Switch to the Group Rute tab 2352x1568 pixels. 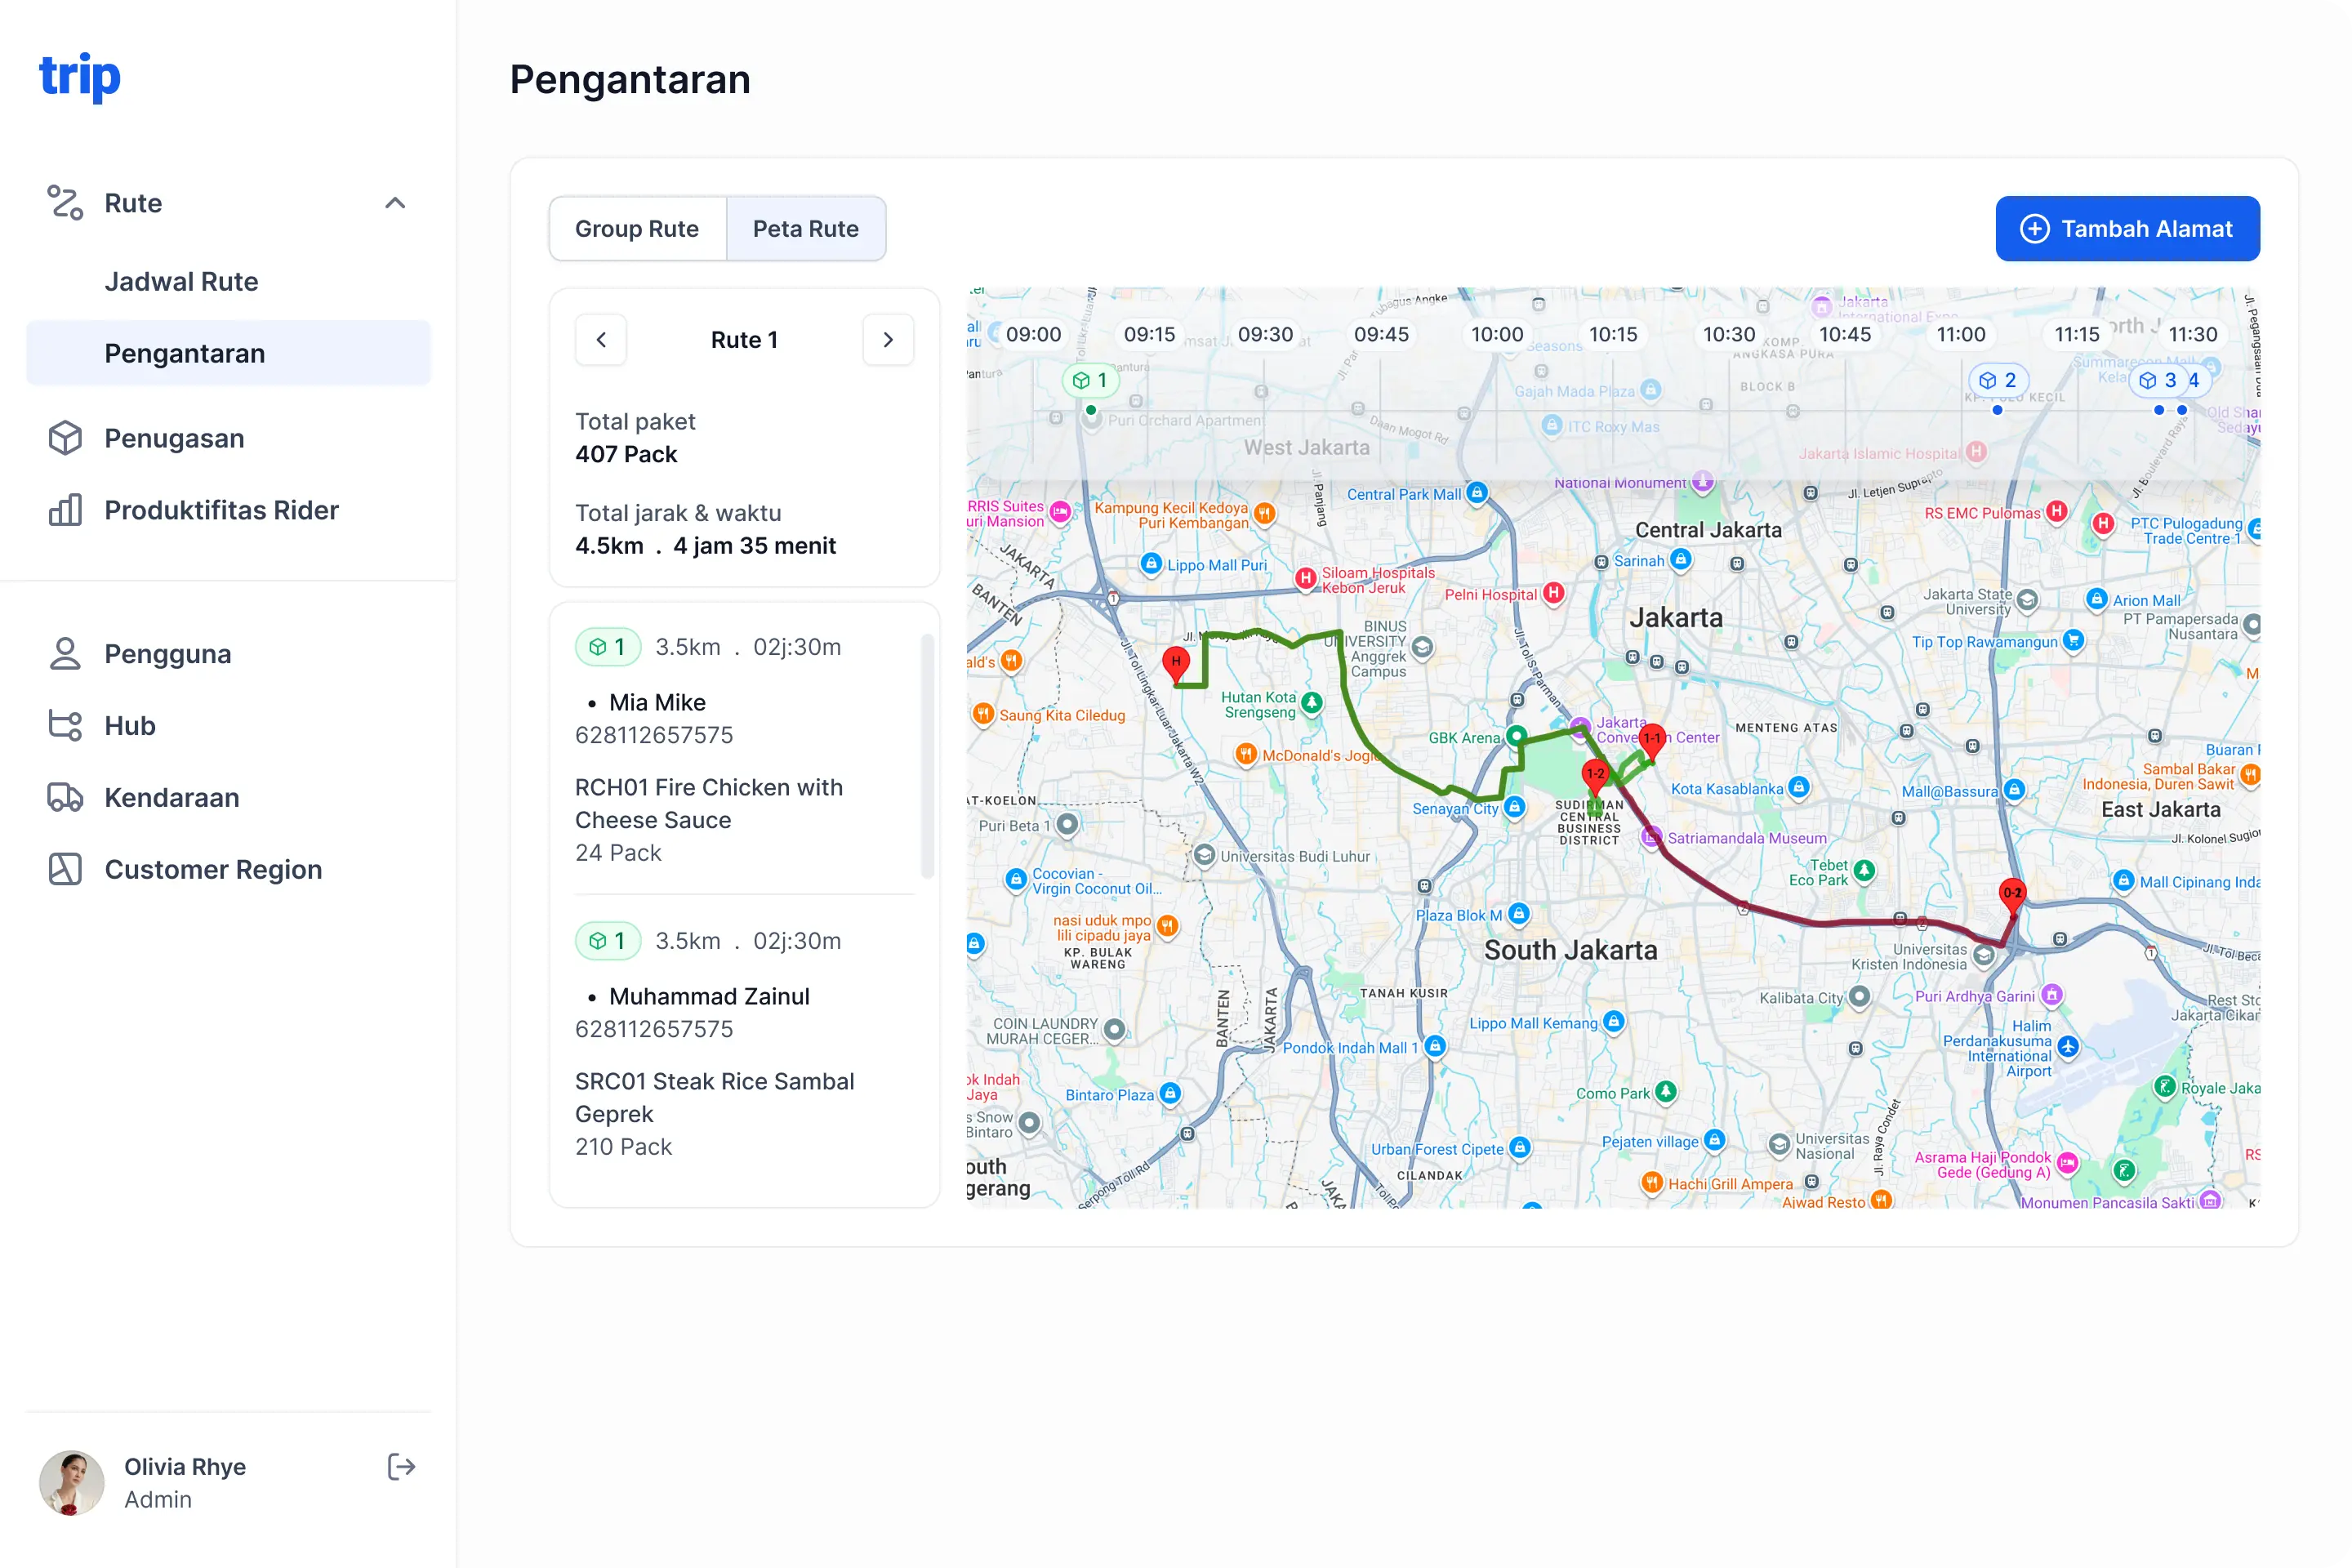(x=637, y=229)
